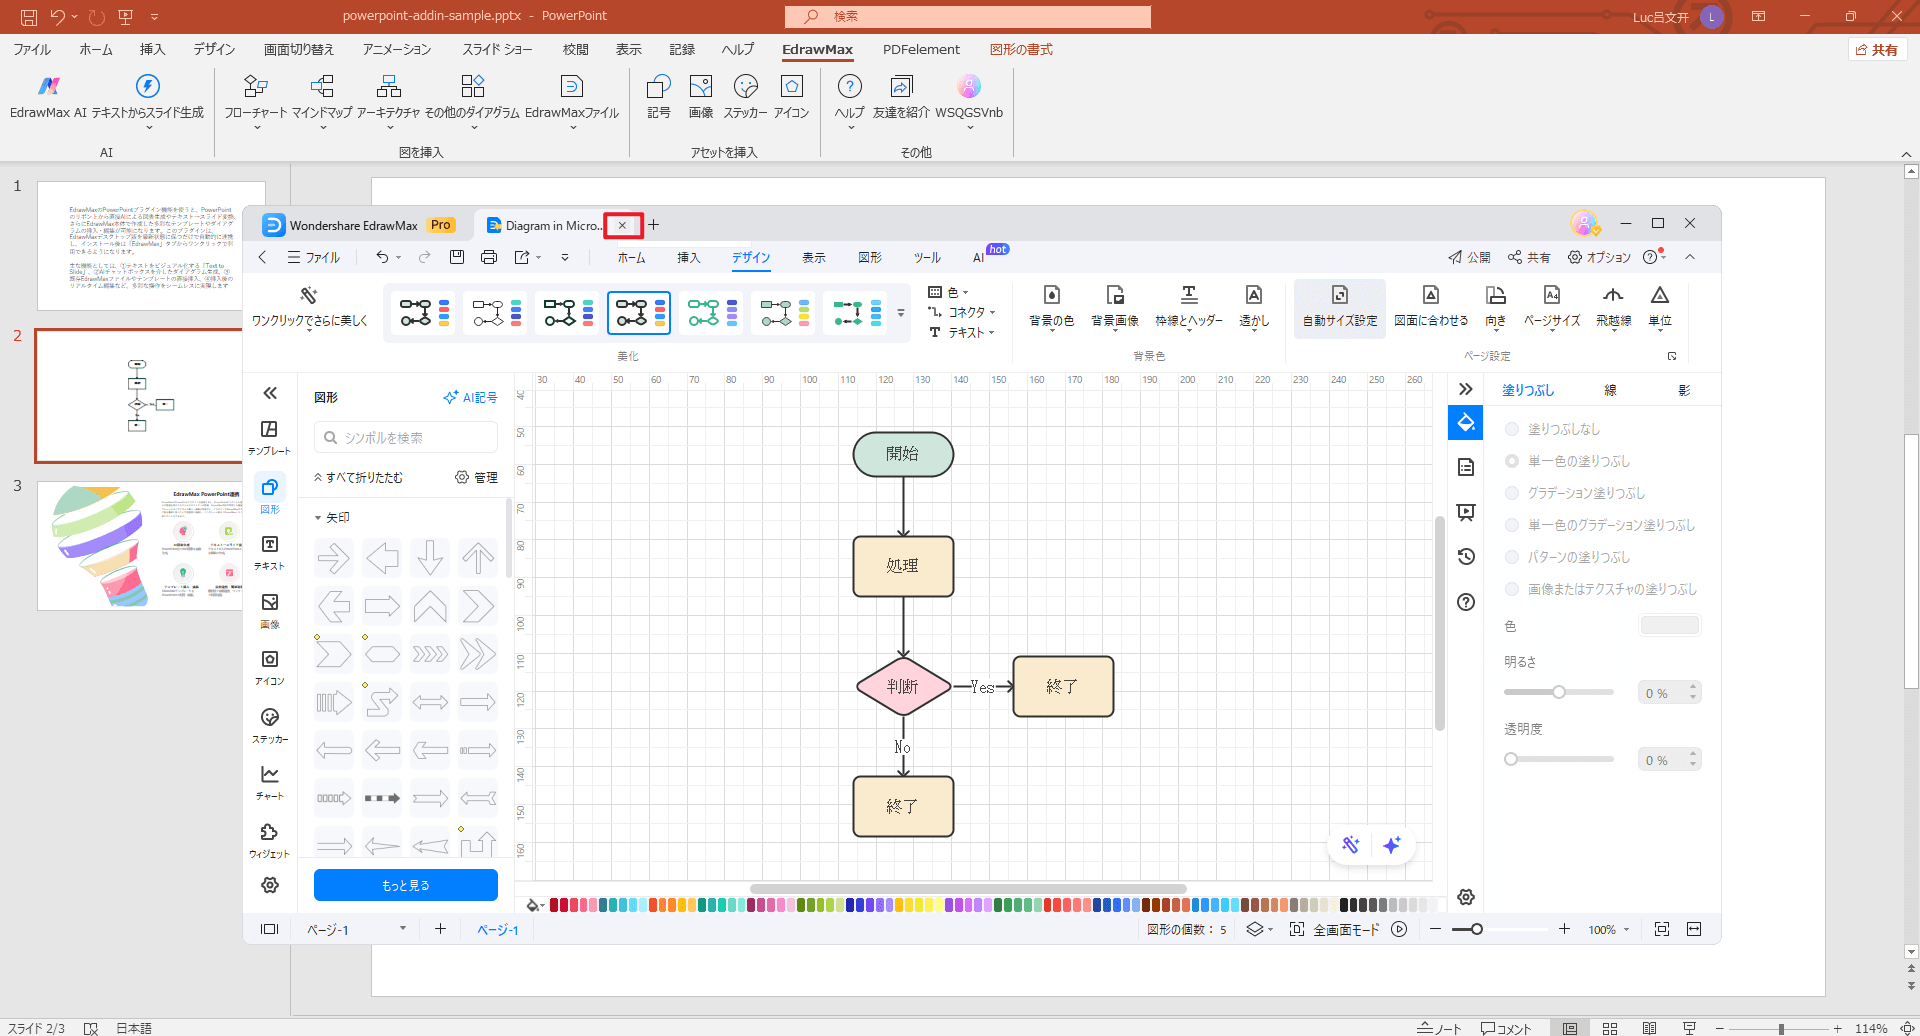Open 単位 unit option

(1660, 308)
